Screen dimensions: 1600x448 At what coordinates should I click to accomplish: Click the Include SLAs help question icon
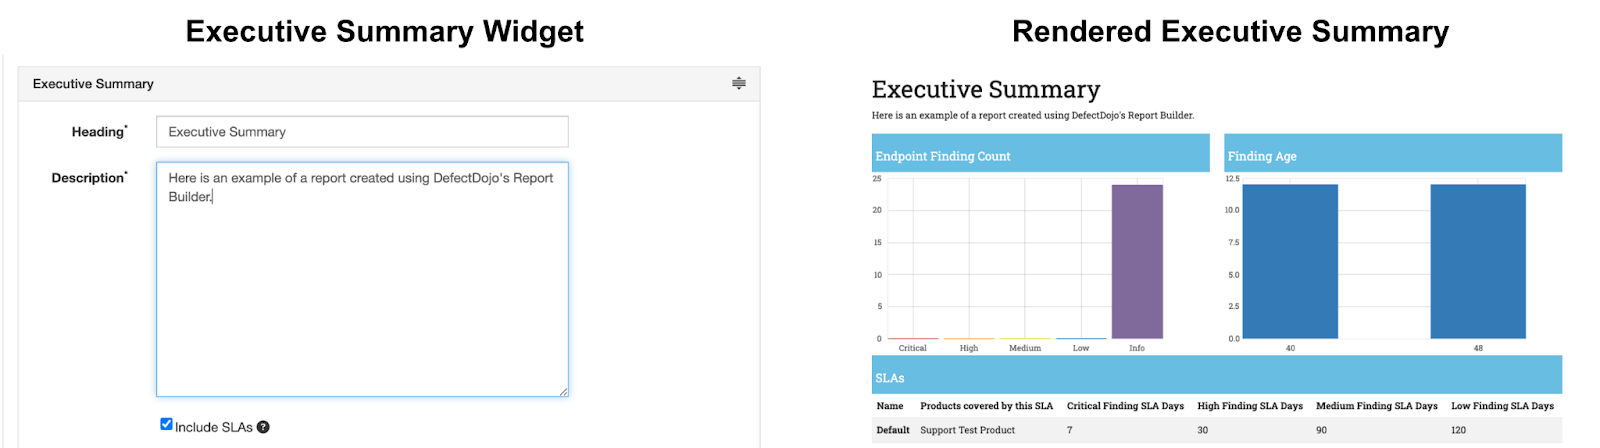[263, 427]
